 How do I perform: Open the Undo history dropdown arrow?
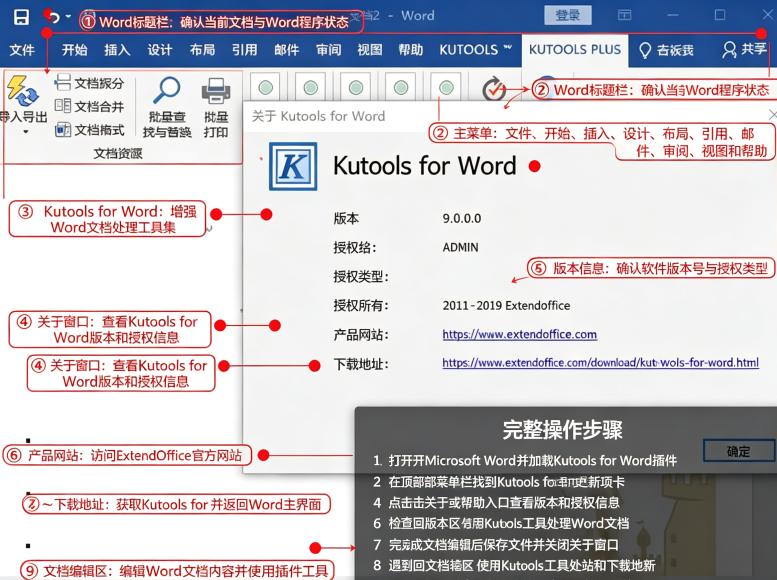pos(68,17)
